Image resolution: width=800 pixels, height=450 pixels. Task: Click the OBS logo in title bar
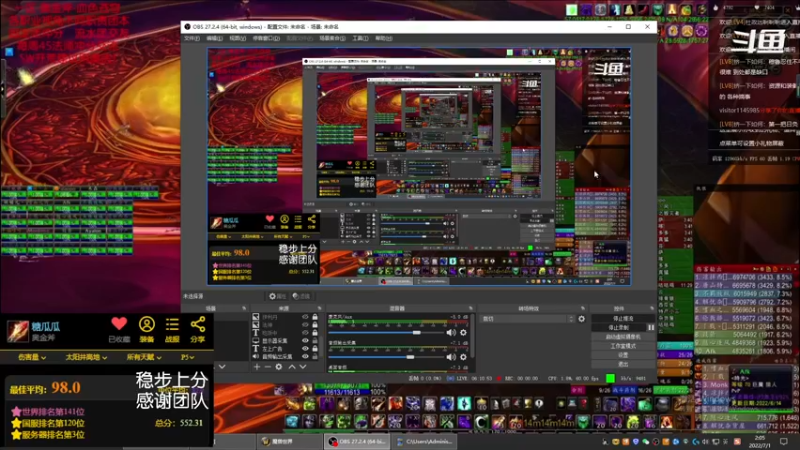click(x=188, y=27)
